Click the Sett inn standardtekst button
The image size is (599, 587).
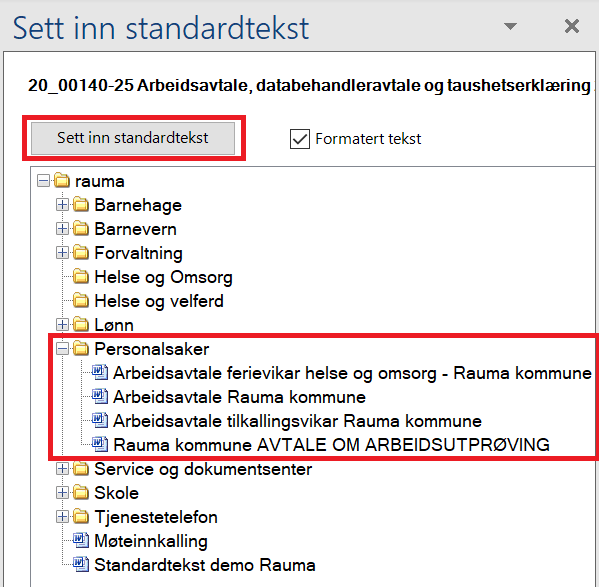[133, 138]
